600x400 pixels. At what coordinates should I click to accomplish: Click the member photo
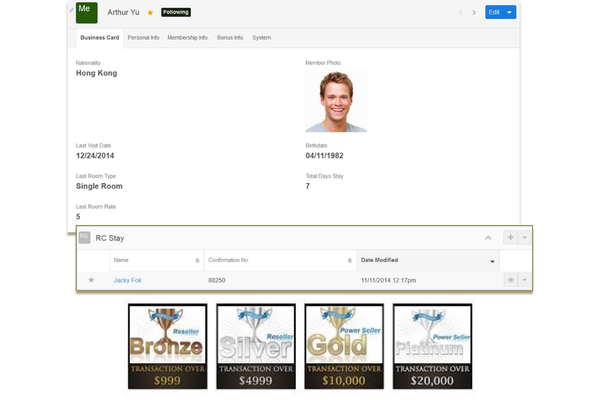tap(335, 101)
